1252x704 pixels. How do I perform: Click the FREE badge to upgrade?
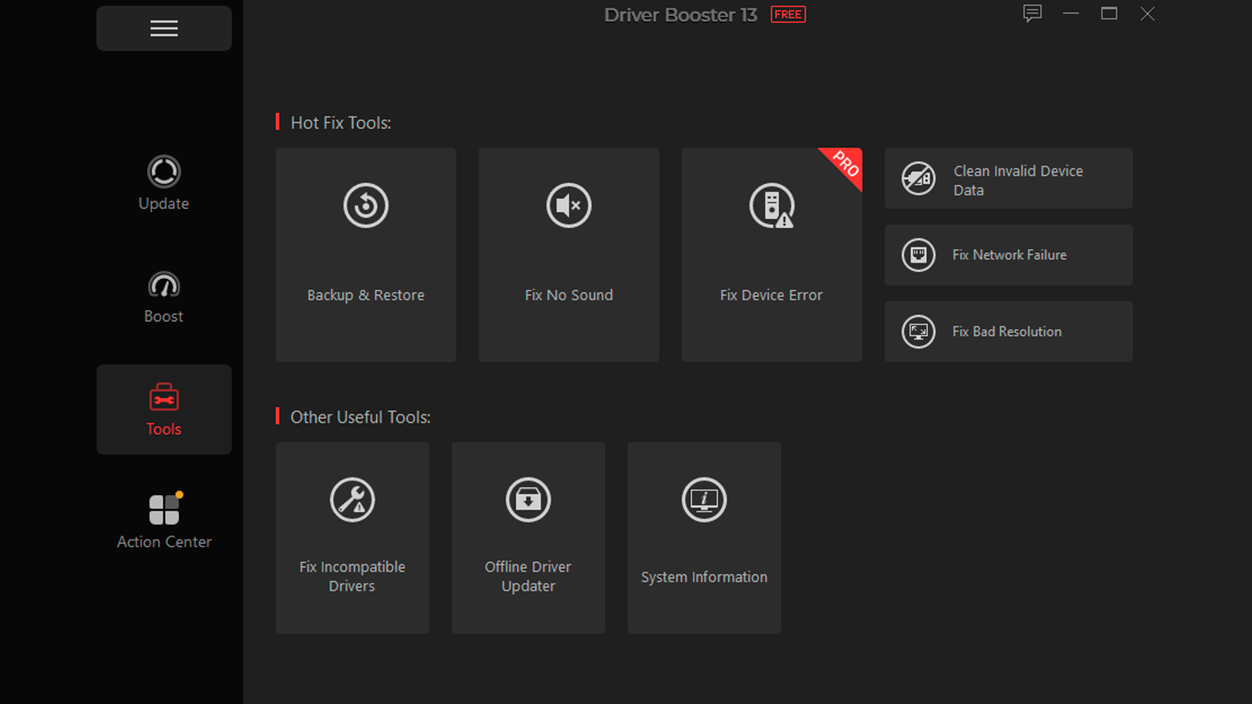pyautogui.click(x=787, y=14)
